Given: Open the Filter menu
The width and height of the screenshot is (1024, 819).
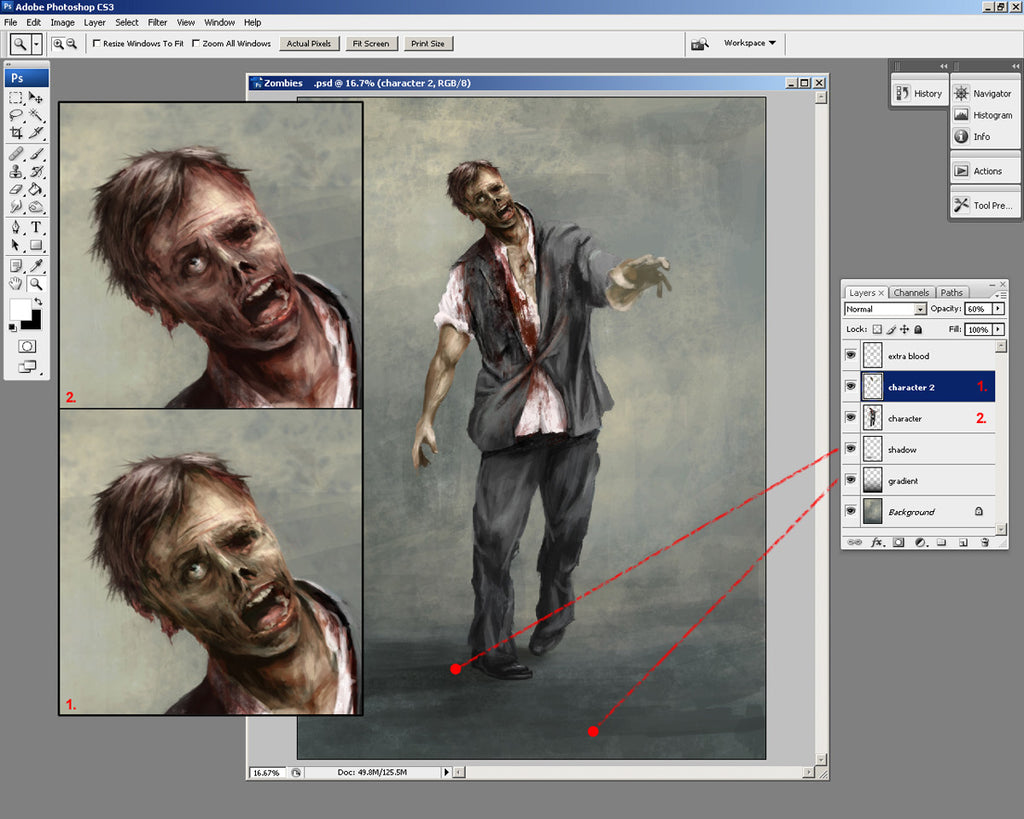Looking at the screenshot, I should pos(157,22).
